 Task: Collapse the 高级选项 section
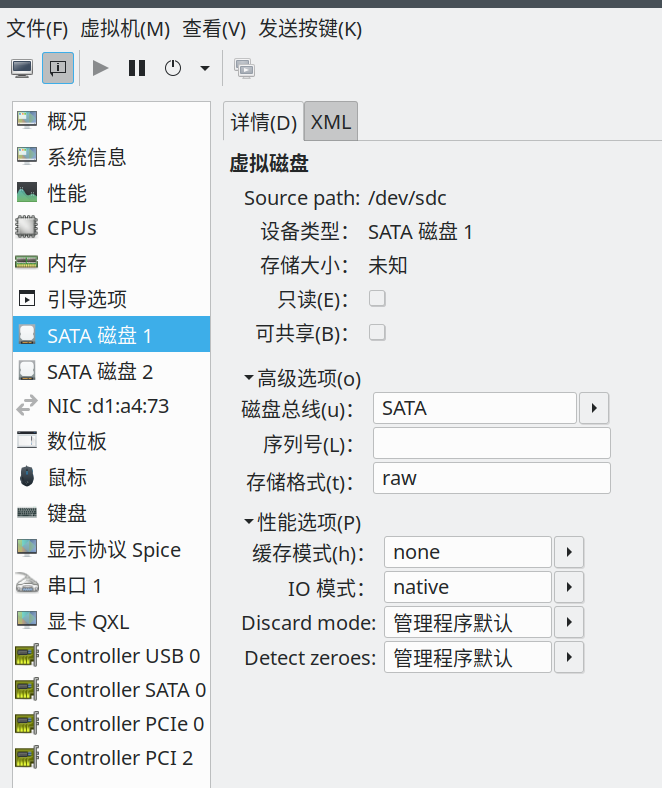pyautogui.click(x=249, y=379)
